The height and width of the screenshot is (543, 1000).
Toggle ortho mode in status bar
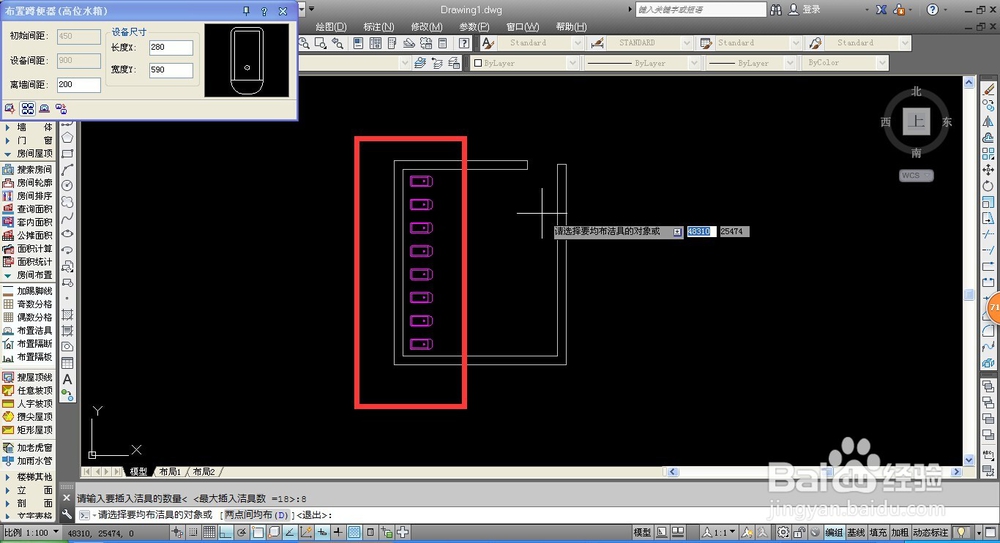point(225,532)
